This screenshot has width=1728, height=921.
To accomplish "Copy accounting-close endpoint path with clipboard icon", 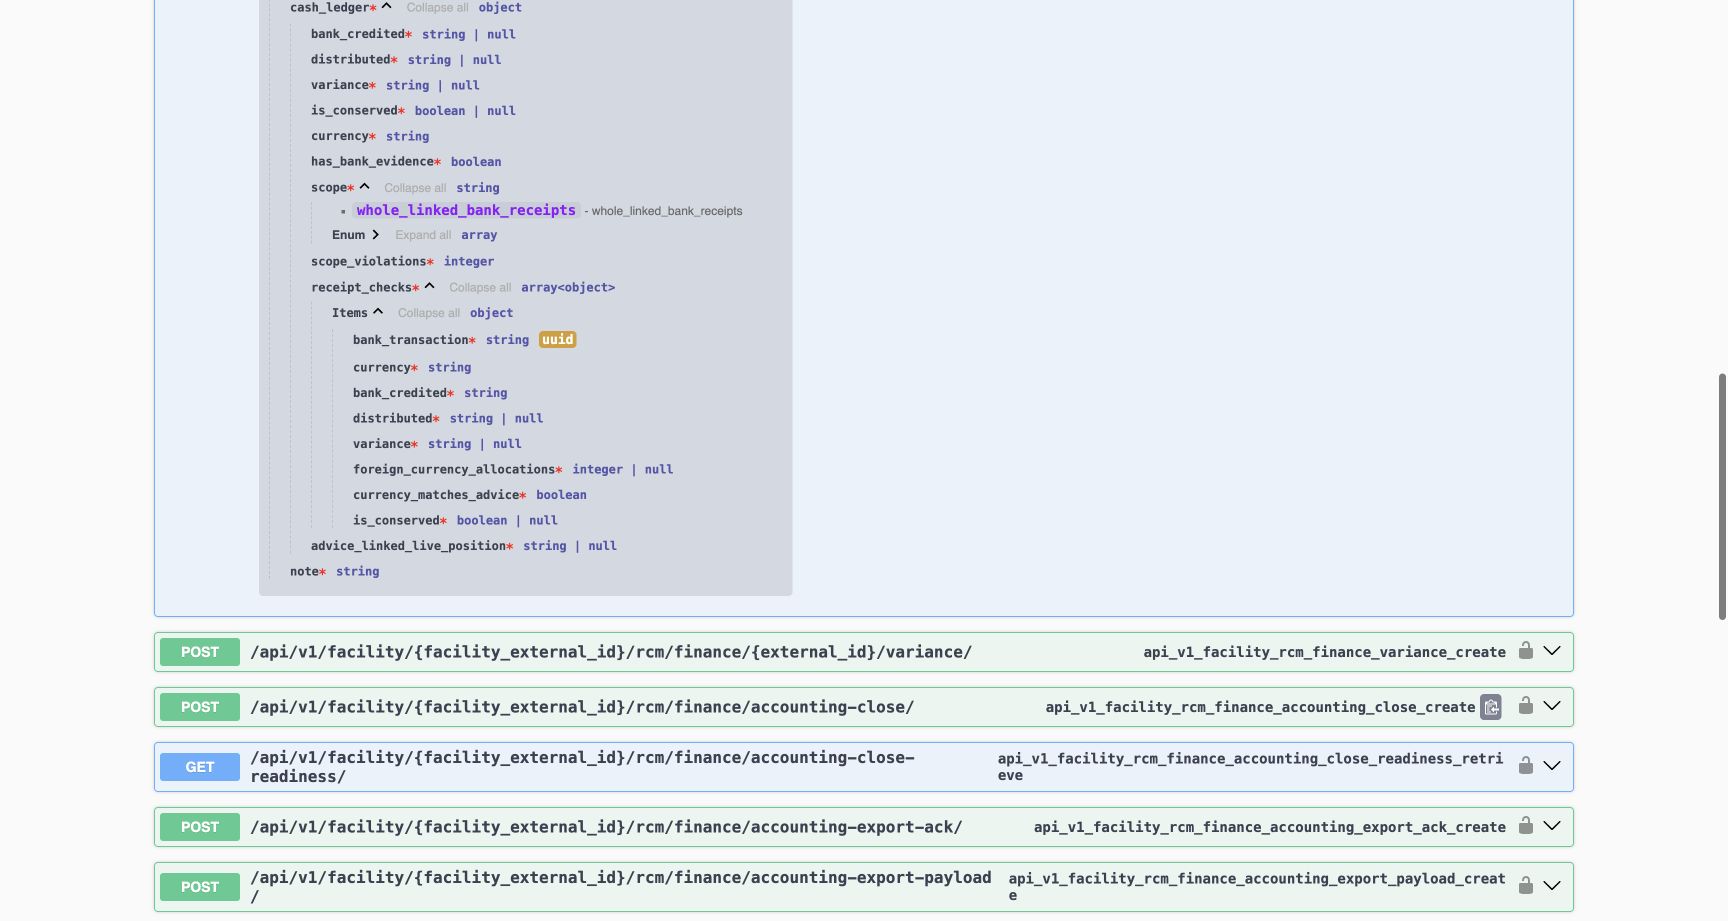I will coord(1491,707).
